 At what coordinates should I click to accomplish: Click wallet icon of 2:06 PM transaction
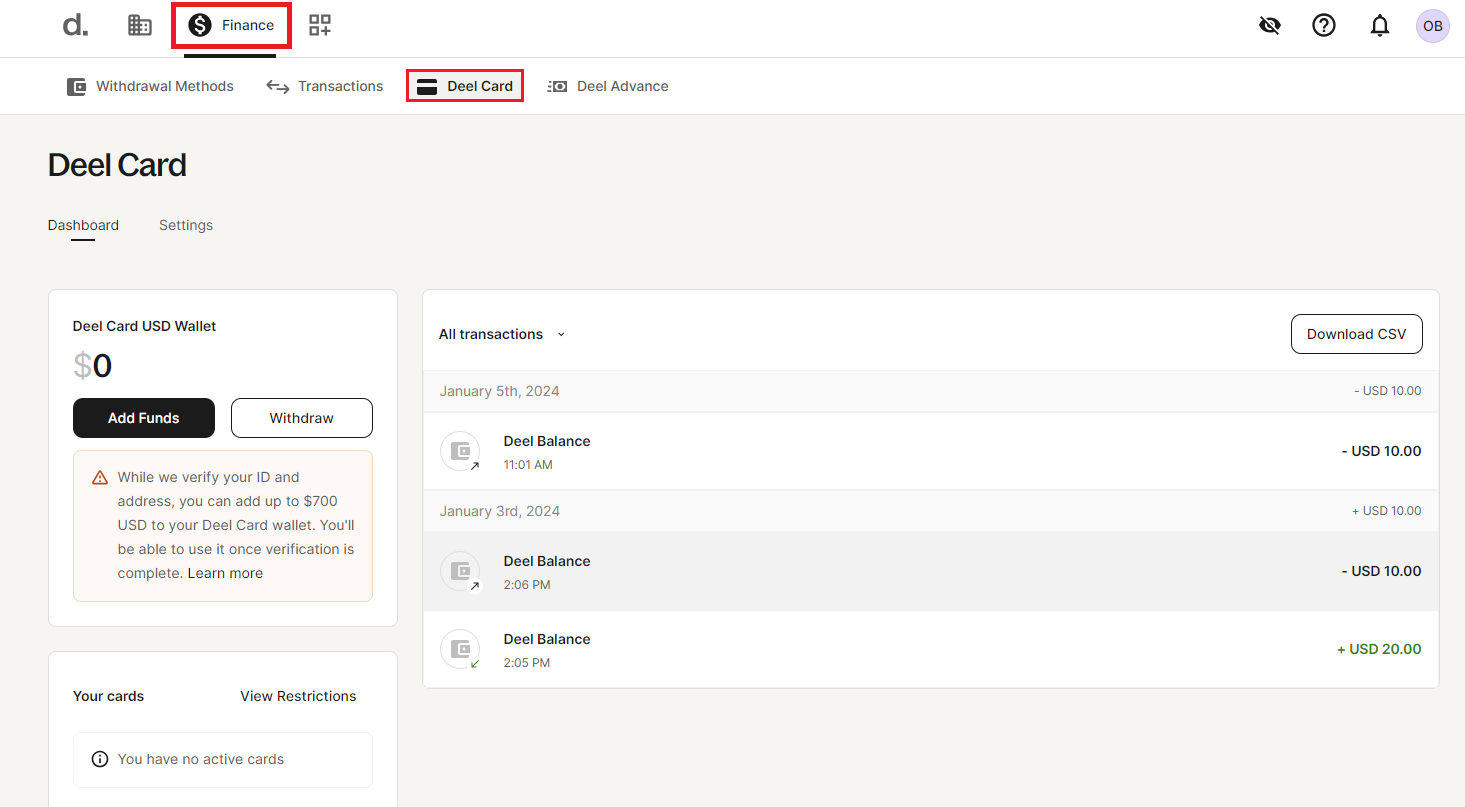point(460,571)
